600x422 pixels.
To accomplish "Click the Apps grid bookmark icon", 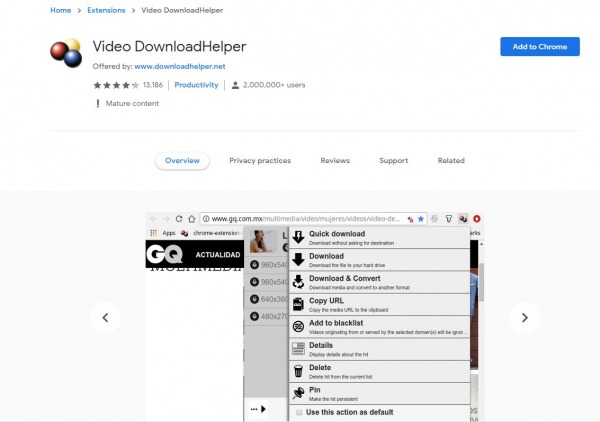I will pyautogui.click(x=153, y=233).
